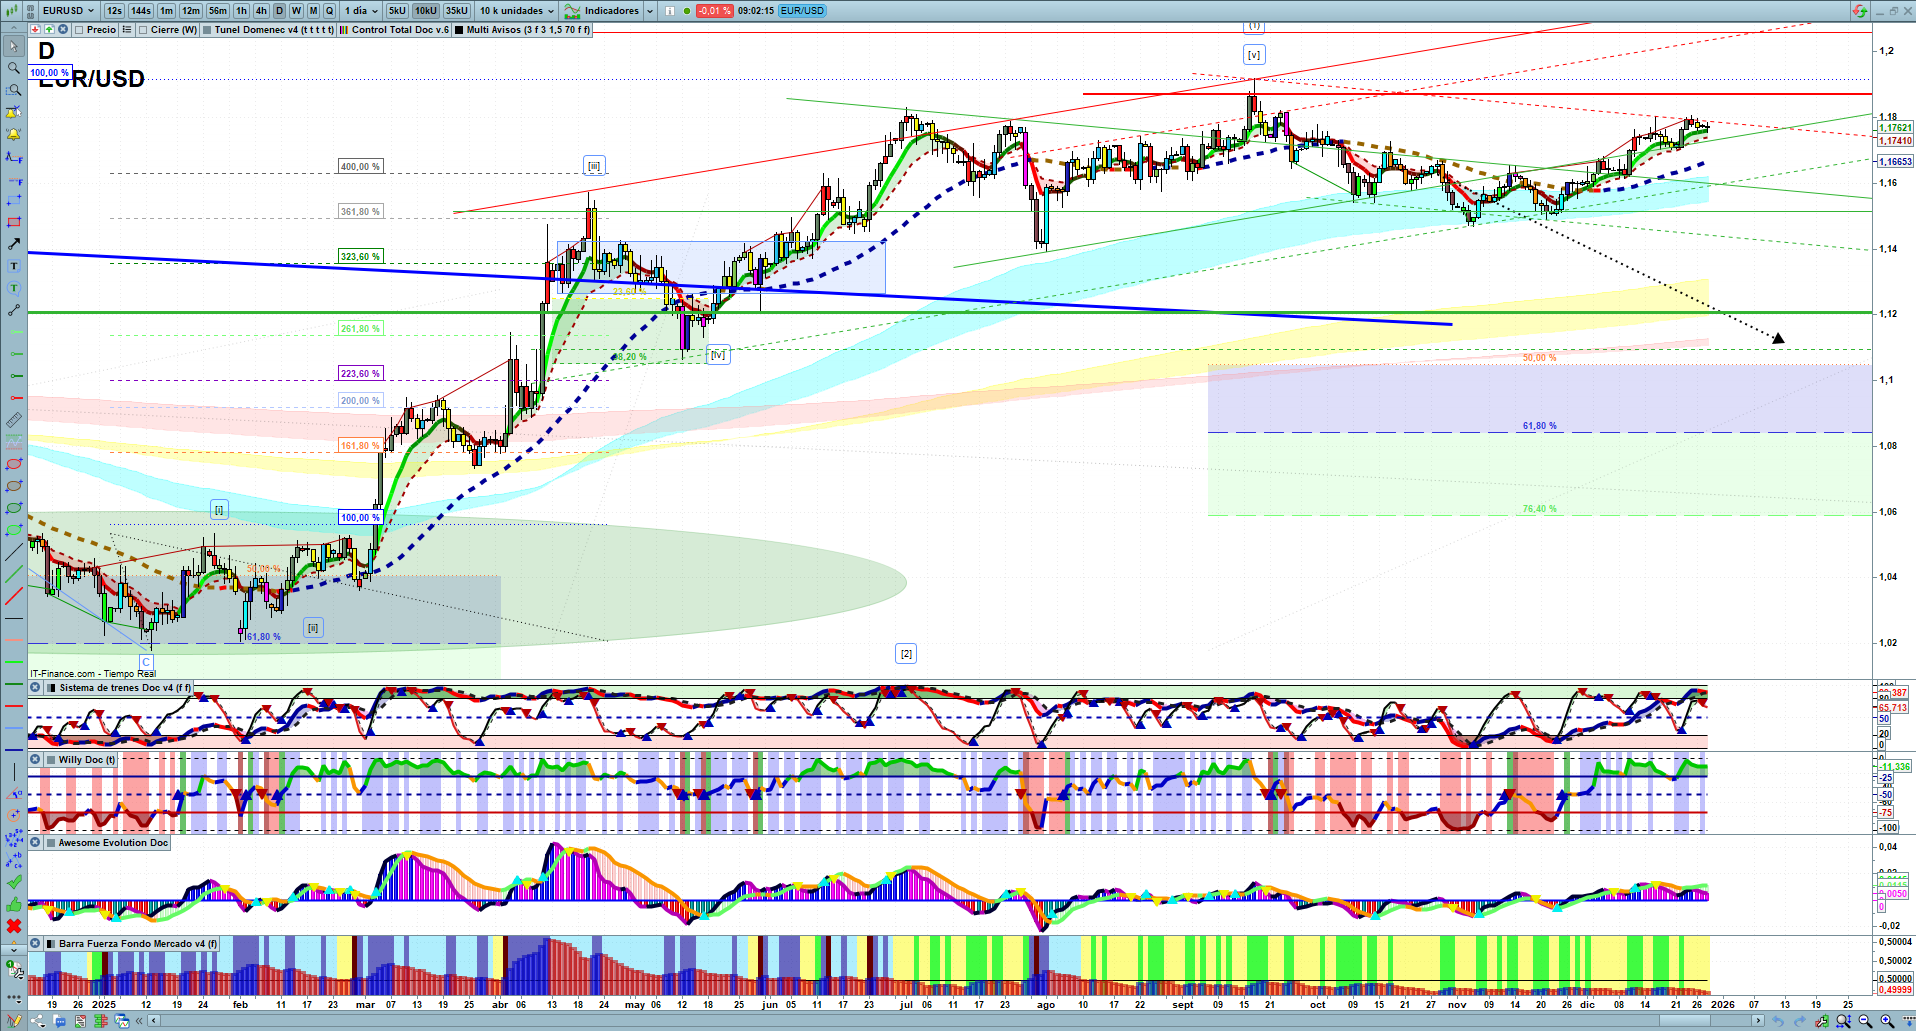Image resolution: width=1916 pixels, height=1031 pixels.
Task: Click the red X delete-drawings icon
Action: [x=14, y=926]
